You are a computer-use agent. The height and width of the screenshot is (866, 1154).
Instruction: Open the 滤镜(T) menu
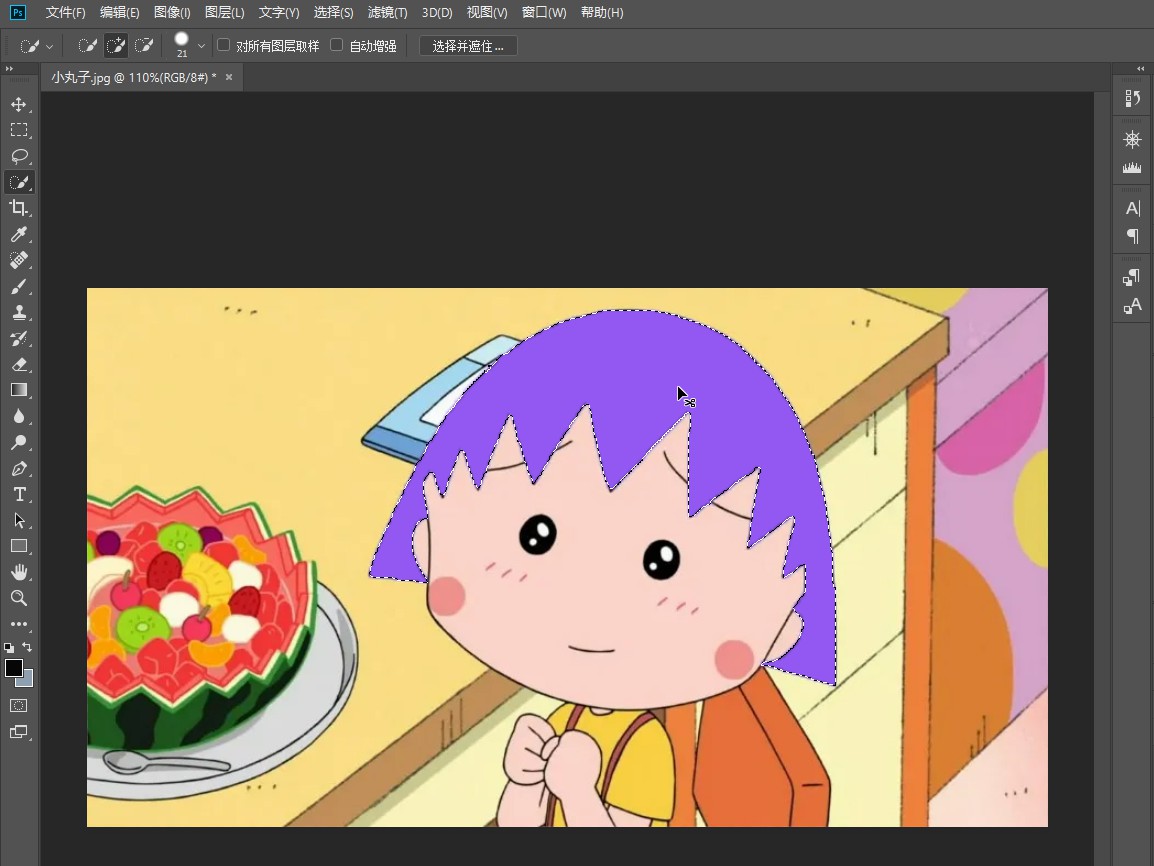pos(387,13)
